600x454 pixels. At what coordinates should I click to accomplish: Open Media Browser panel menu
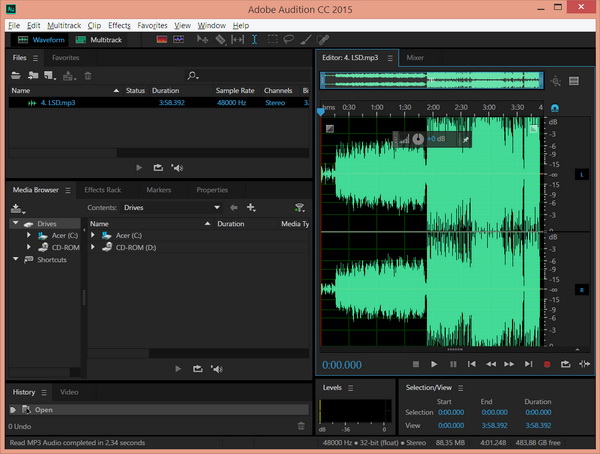68,190
